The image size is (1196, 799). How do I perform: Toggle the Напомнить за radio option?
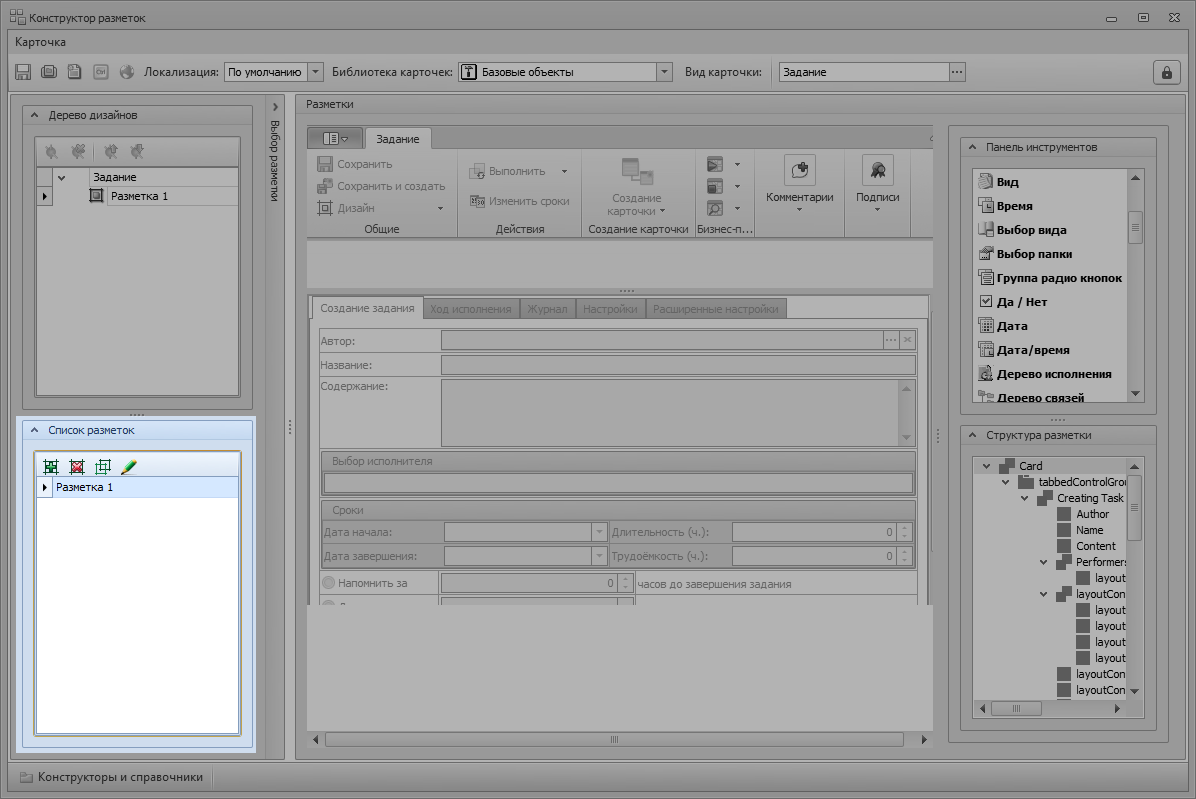(329, 583)
